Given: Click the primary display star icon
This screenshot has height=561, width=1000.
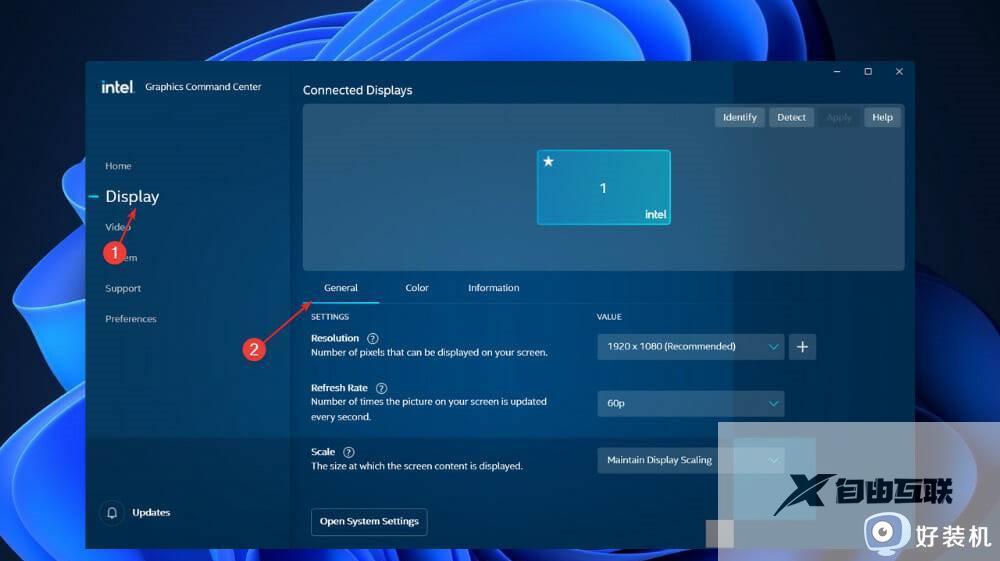Looking at the screenshot, I should [548, 161].
